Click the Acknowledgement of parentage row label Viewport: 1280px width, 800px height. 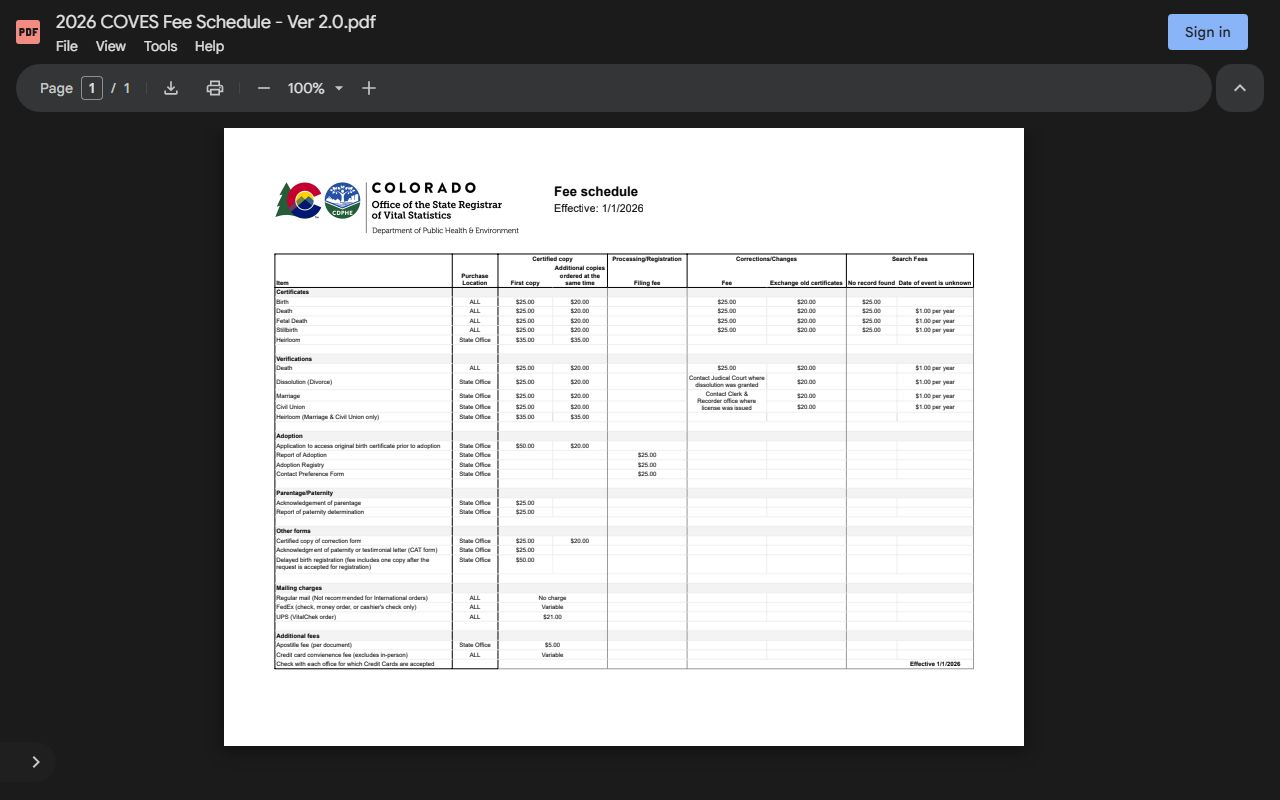click(318, 503)
